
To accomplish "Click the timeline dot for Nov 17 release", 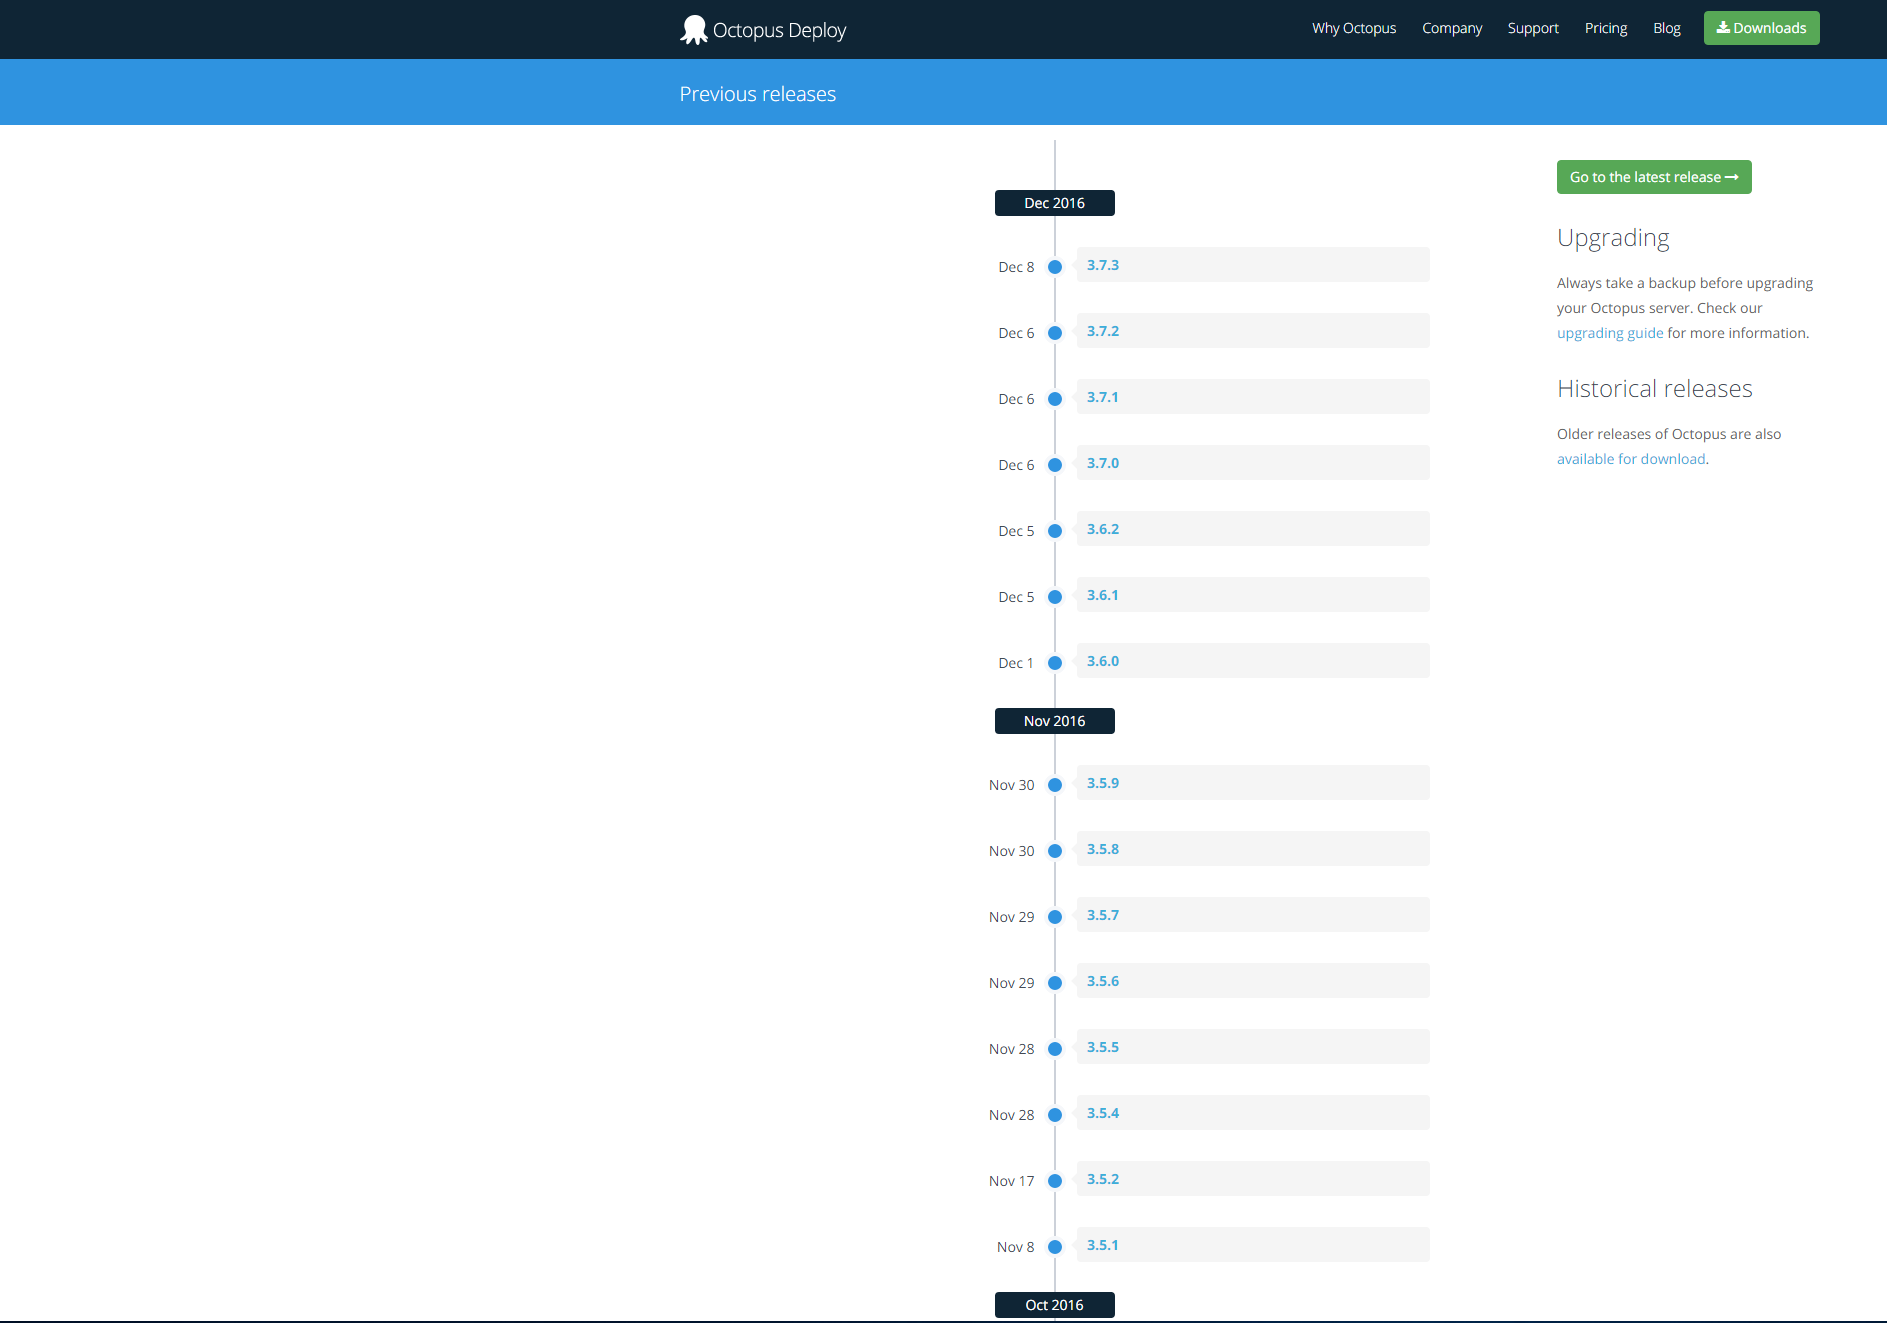I will click(x=1054, y=1180).
